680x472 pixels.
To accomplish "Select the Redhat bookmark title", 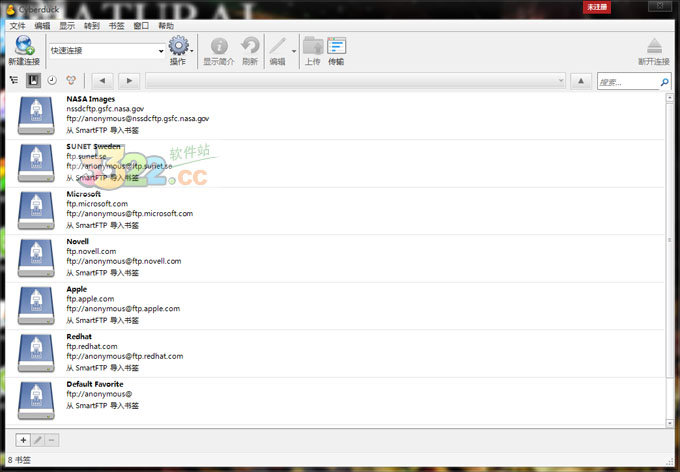I will coord(79,337).
